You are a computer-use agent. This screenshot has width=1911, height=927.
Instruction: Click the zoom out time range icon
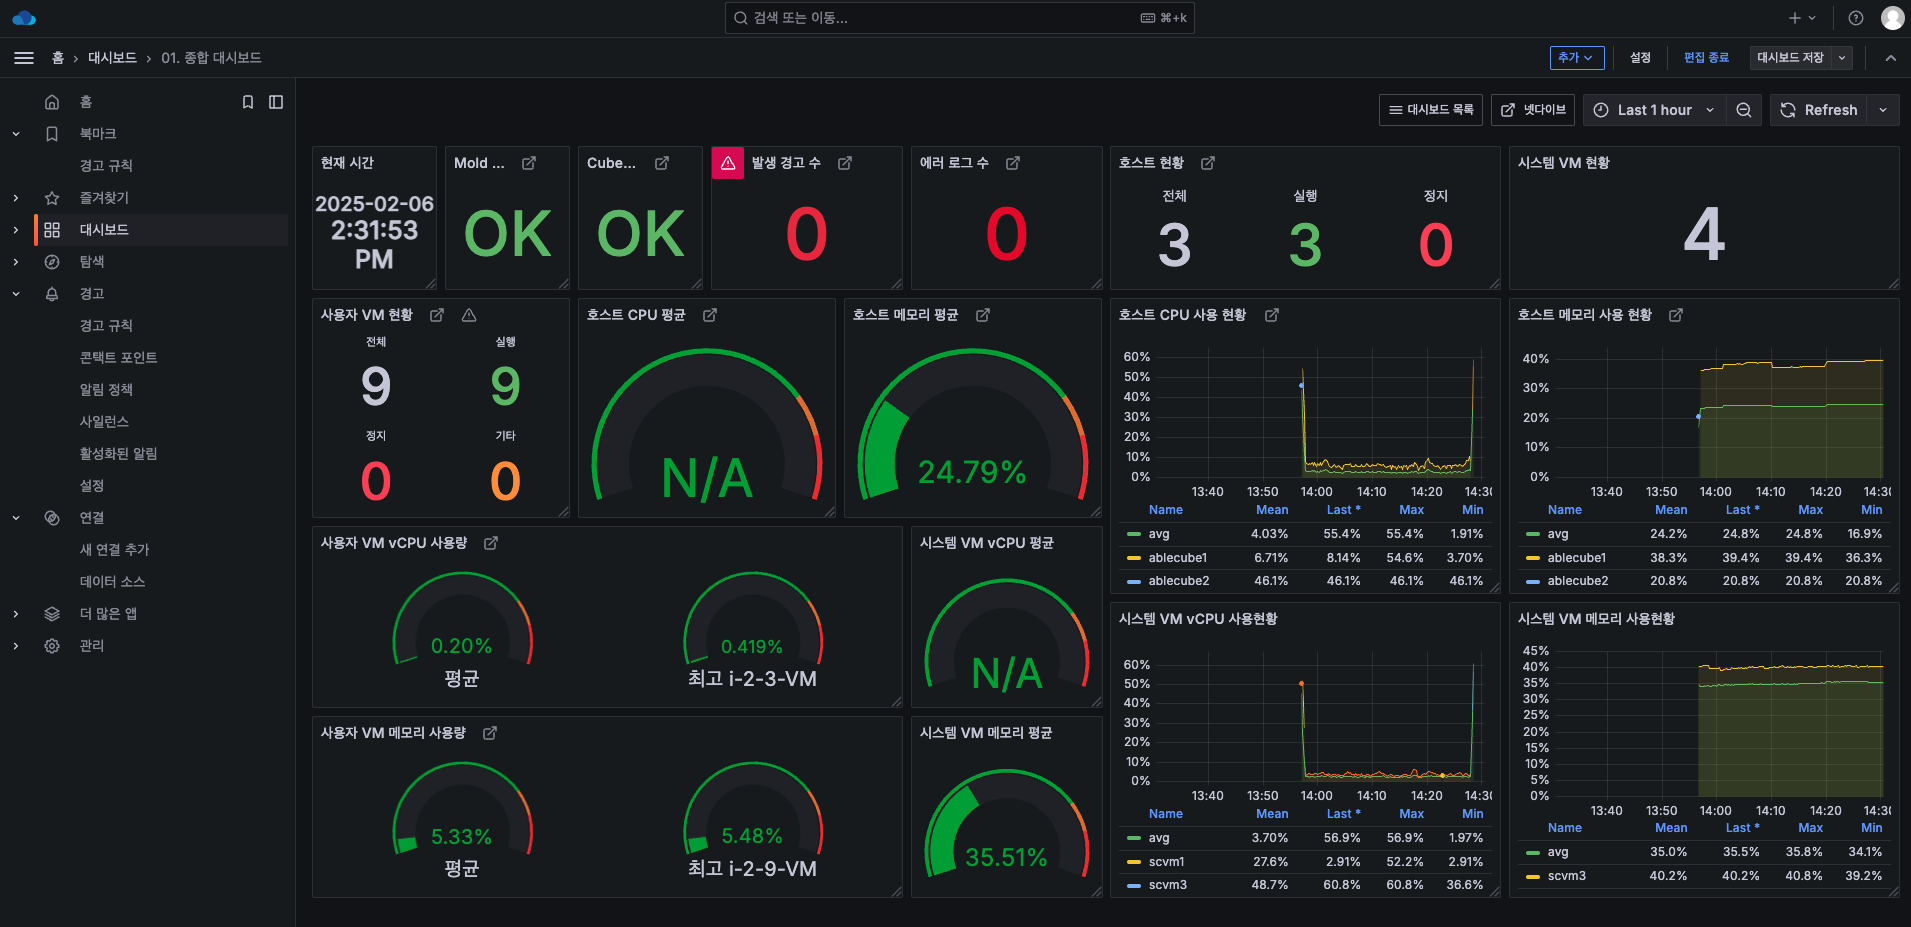[x=1743, y=110]
